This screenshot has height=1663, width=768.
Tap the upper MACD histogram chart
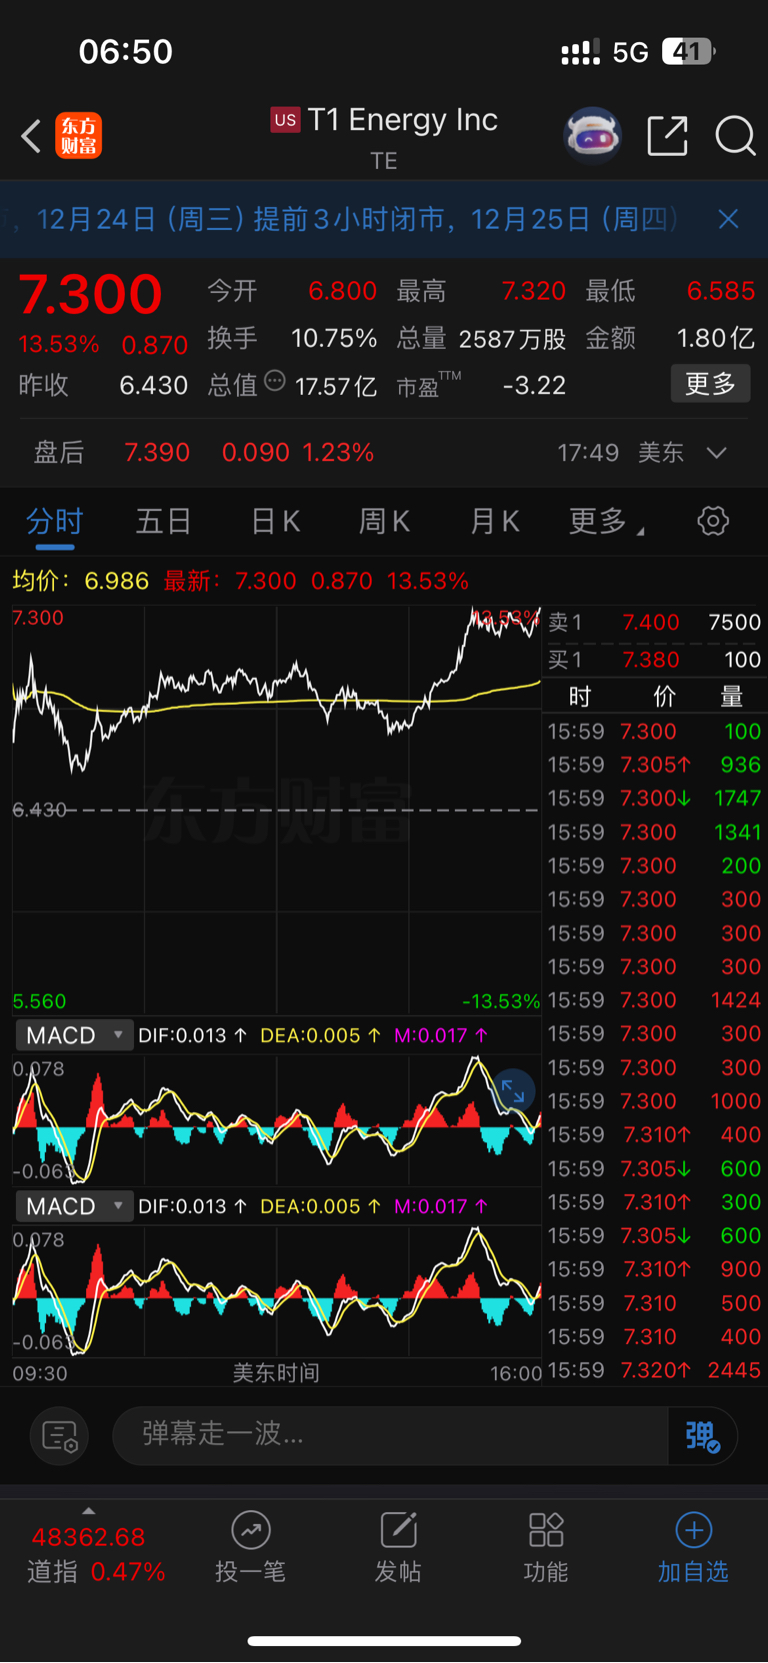pyautogui.click(x=276, y=1120)
